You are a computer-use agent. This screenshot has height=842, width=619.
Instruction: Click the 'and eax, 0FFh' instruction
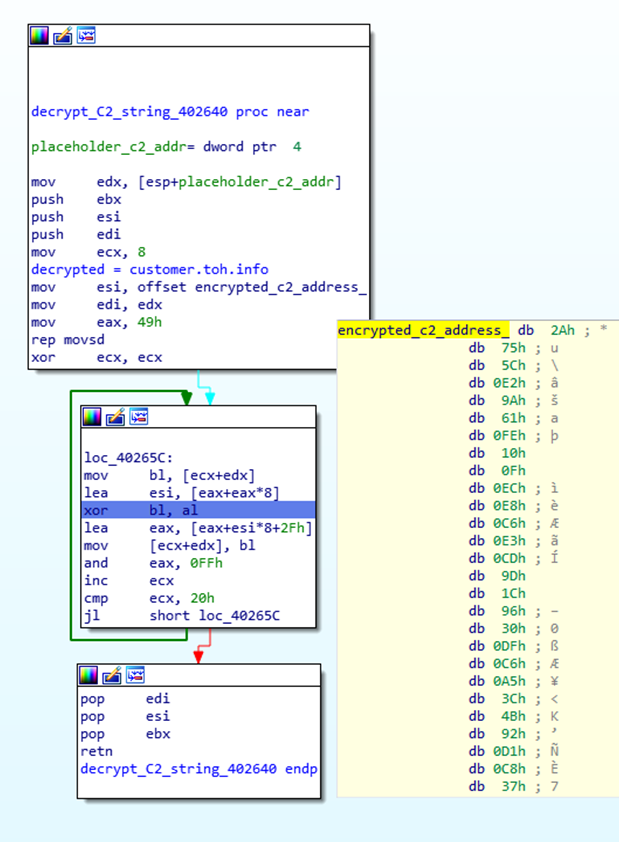(x=153, y=563)
